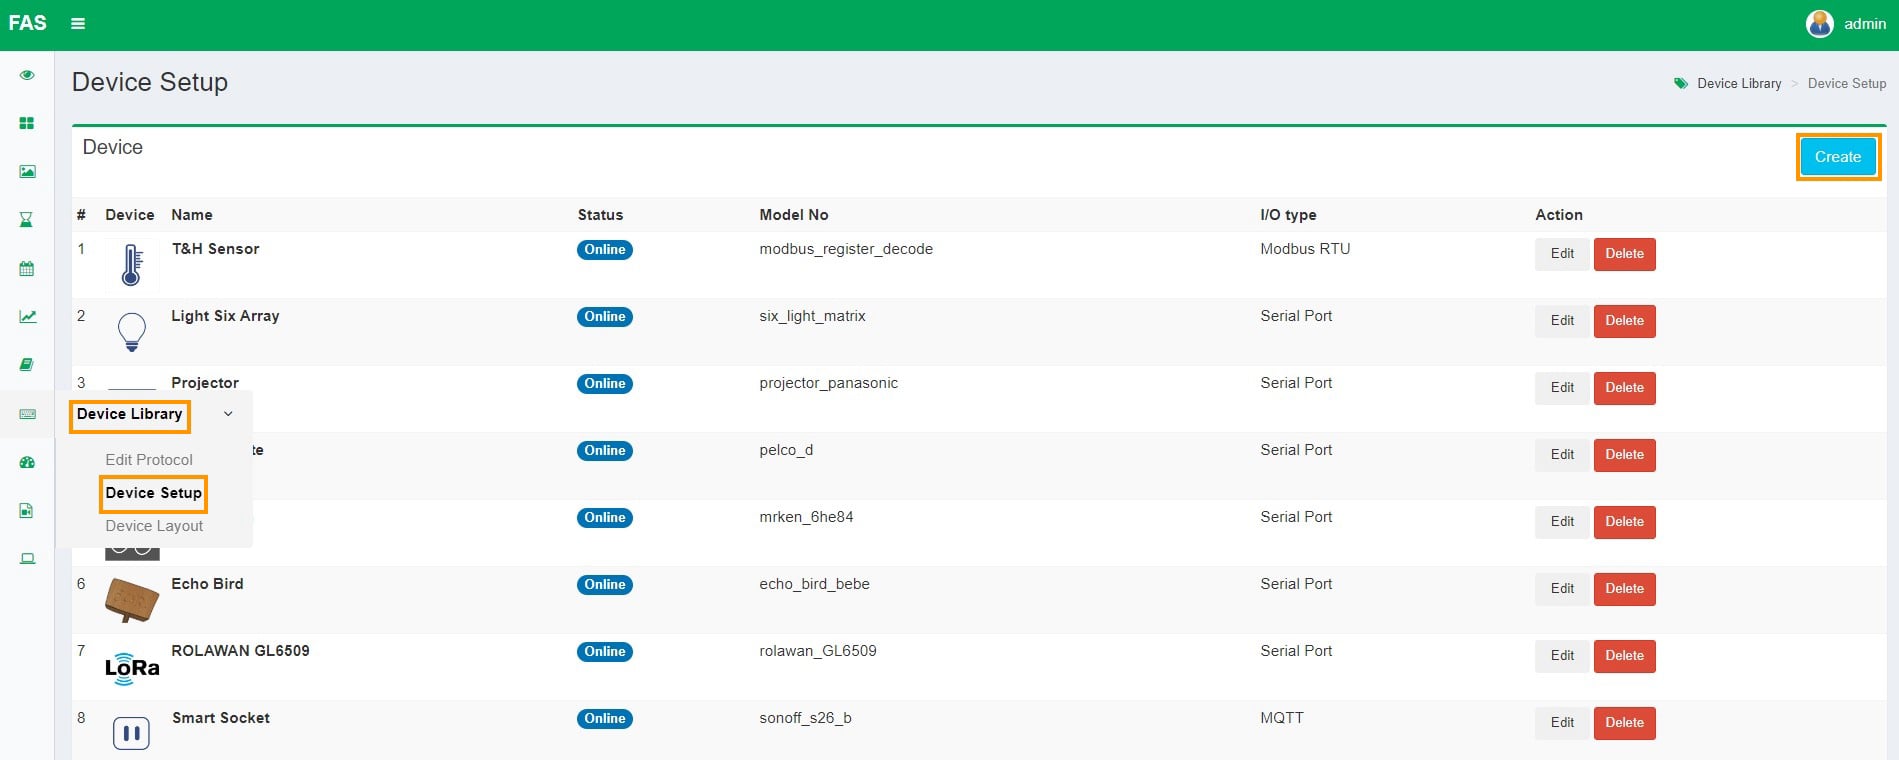Open the admin user menu

pos(1846,24)
